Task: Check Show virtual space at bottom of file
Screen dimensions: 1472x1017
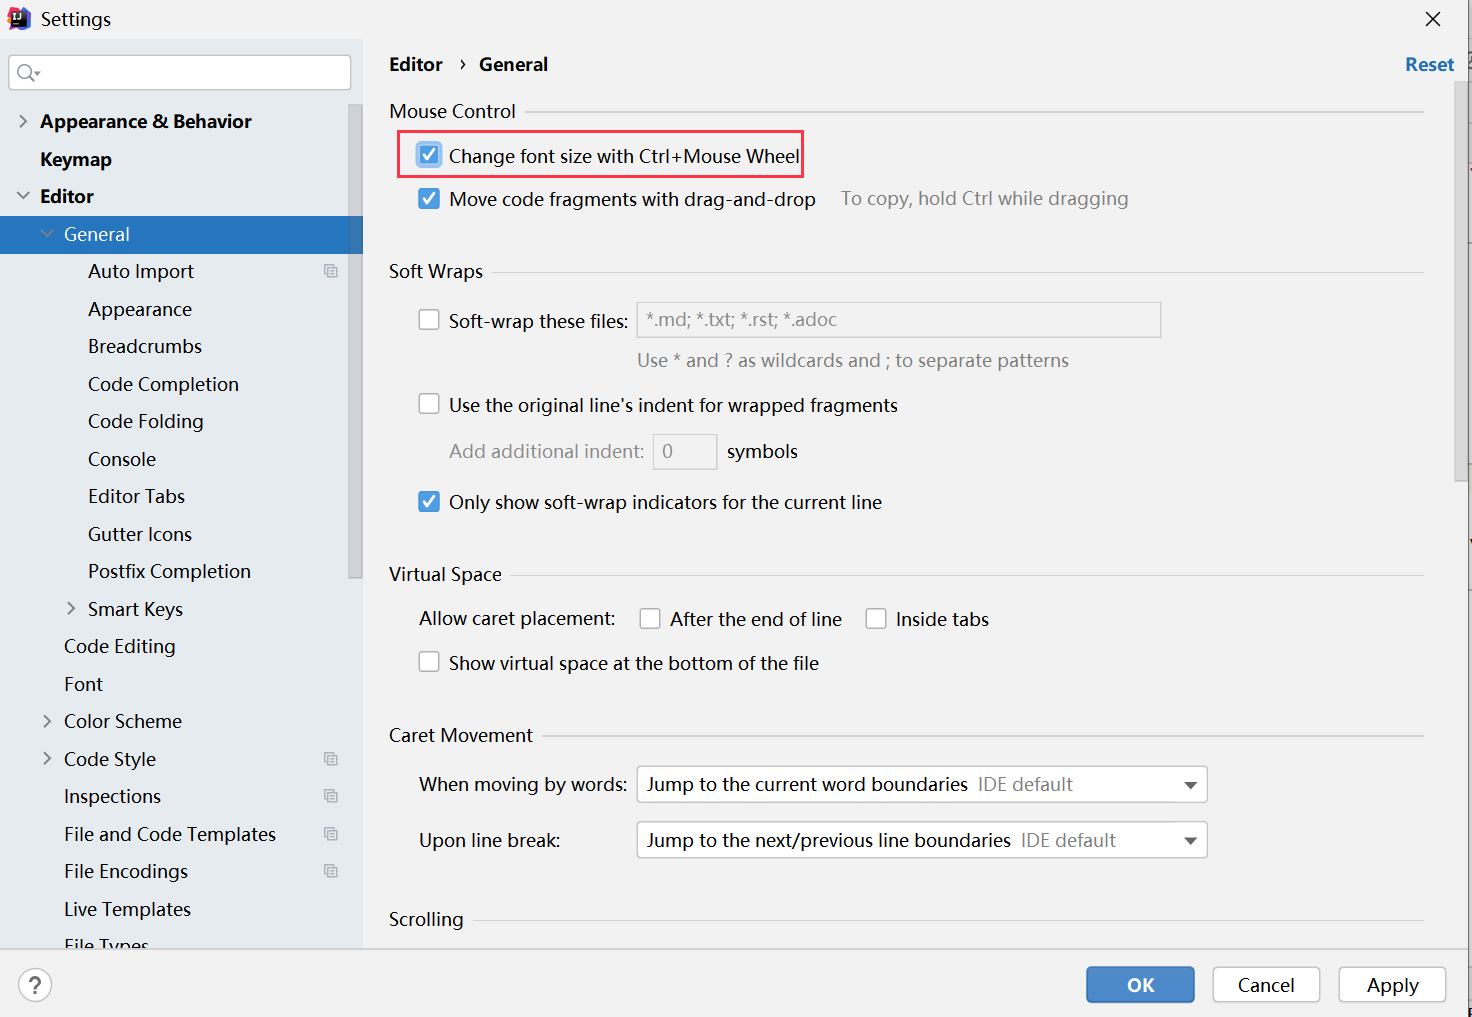Action: (429, 662)
